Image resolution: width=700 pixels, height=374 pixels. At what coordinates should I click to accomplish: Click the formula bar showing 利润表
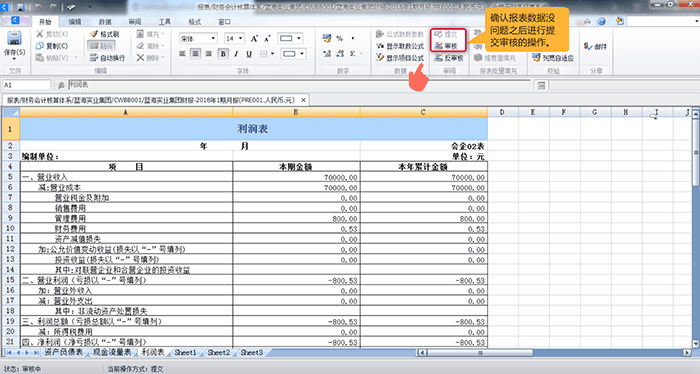299,85
